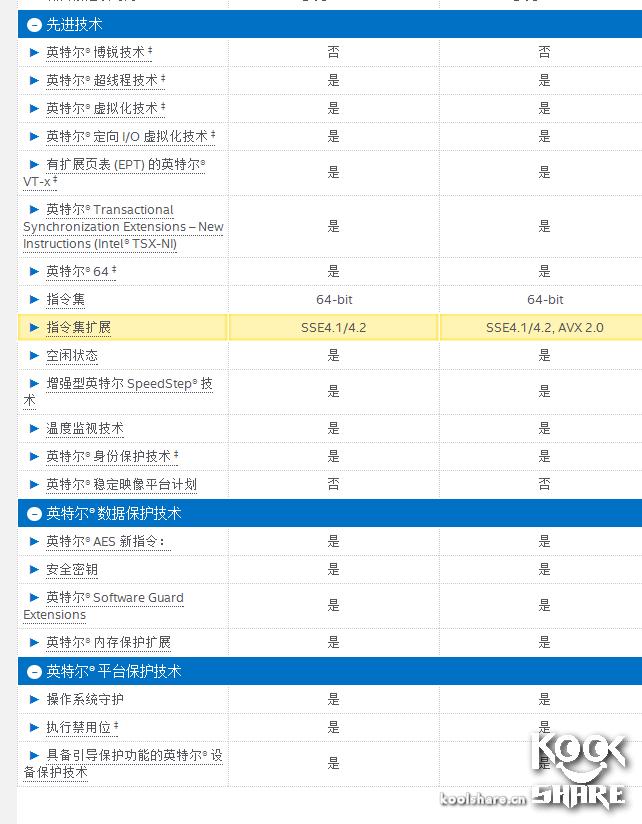Expand the arrow beside 空闲状态
Image resolution: width=642 pixels, height=824 pixels.
tap(34, 355)
